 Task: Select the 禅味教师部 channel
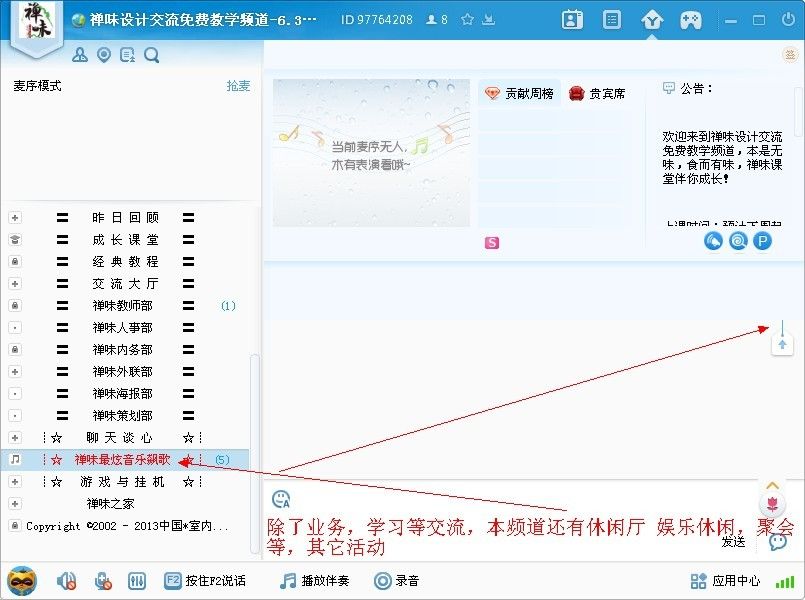[125, 306]
